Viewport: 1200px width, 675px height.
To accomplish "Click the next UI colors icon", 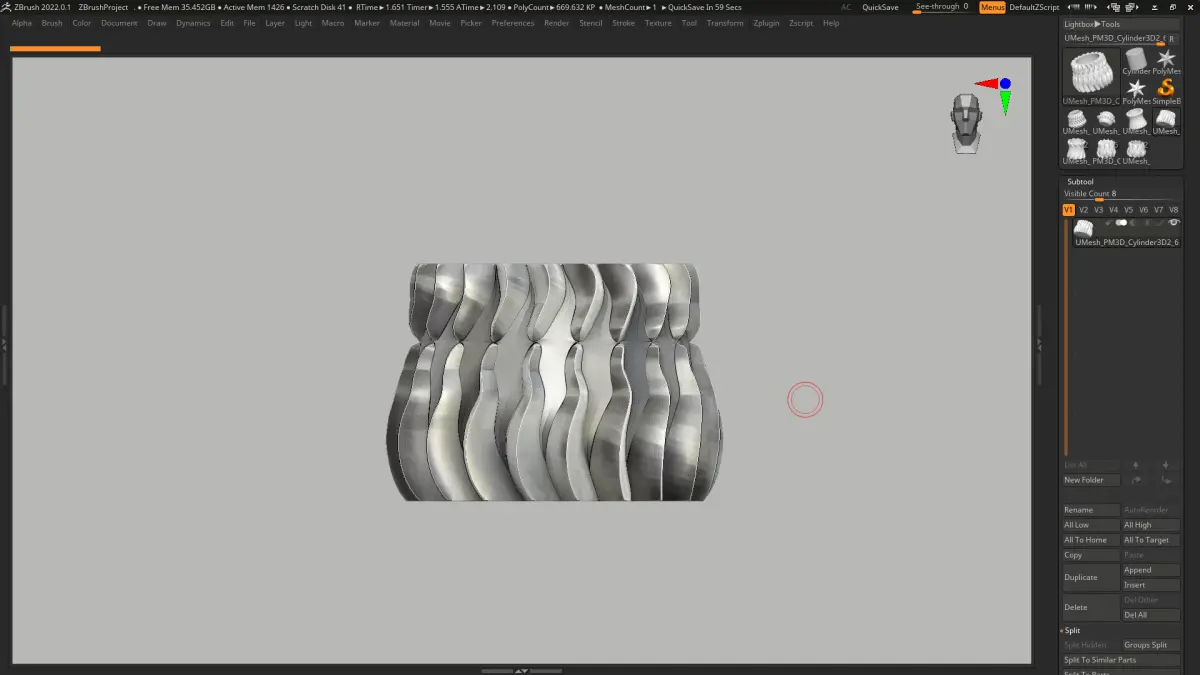I will pos(1089,7).
